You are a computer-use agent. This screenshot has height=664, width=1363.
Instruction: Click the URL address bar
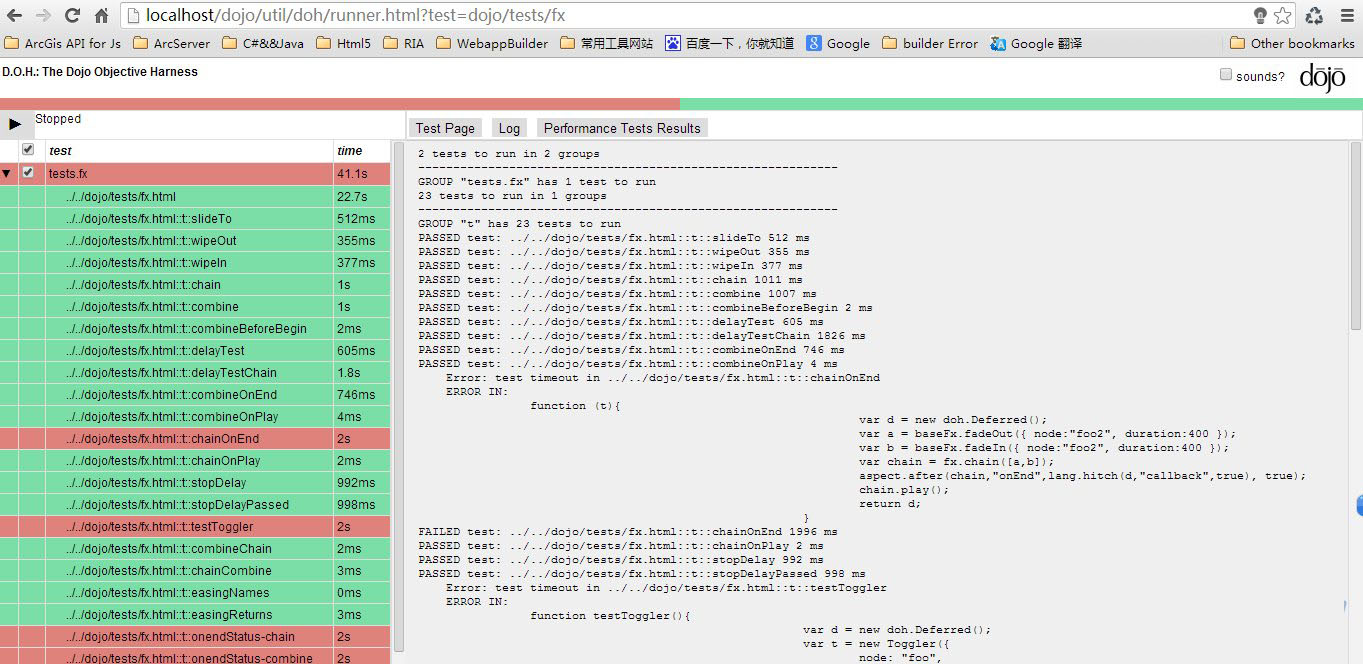tap(680, 15)
